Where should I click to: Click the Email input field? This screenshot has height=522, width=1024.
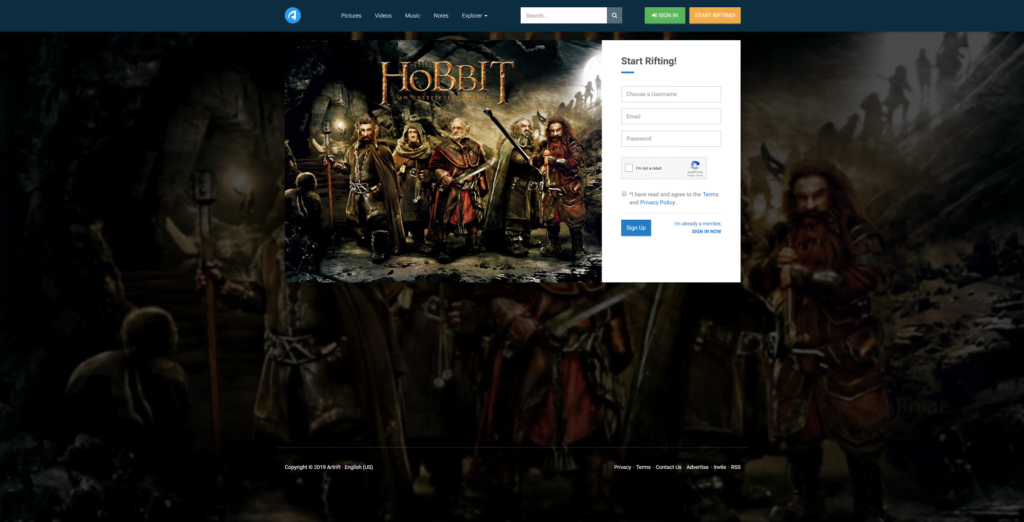coord(671,116)
